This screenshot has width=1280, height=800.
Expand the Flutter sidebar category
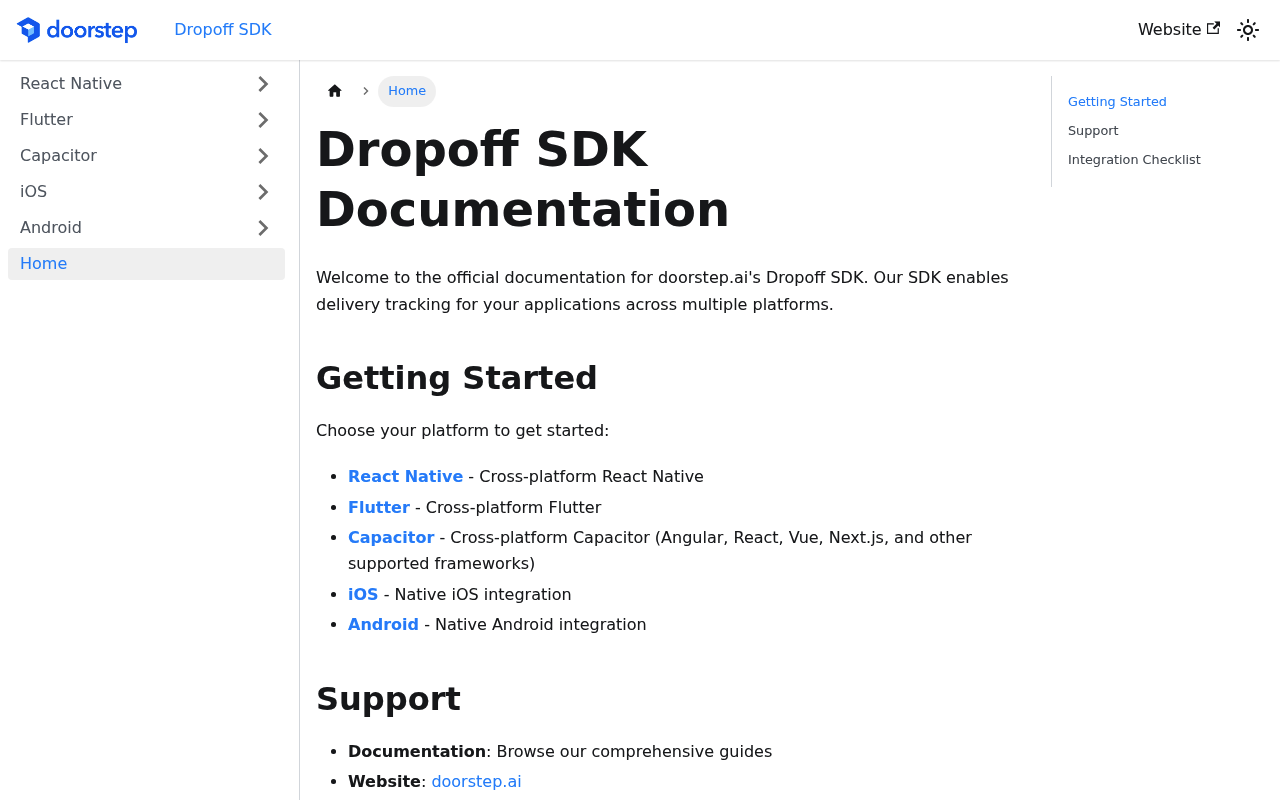pos(263,120)
